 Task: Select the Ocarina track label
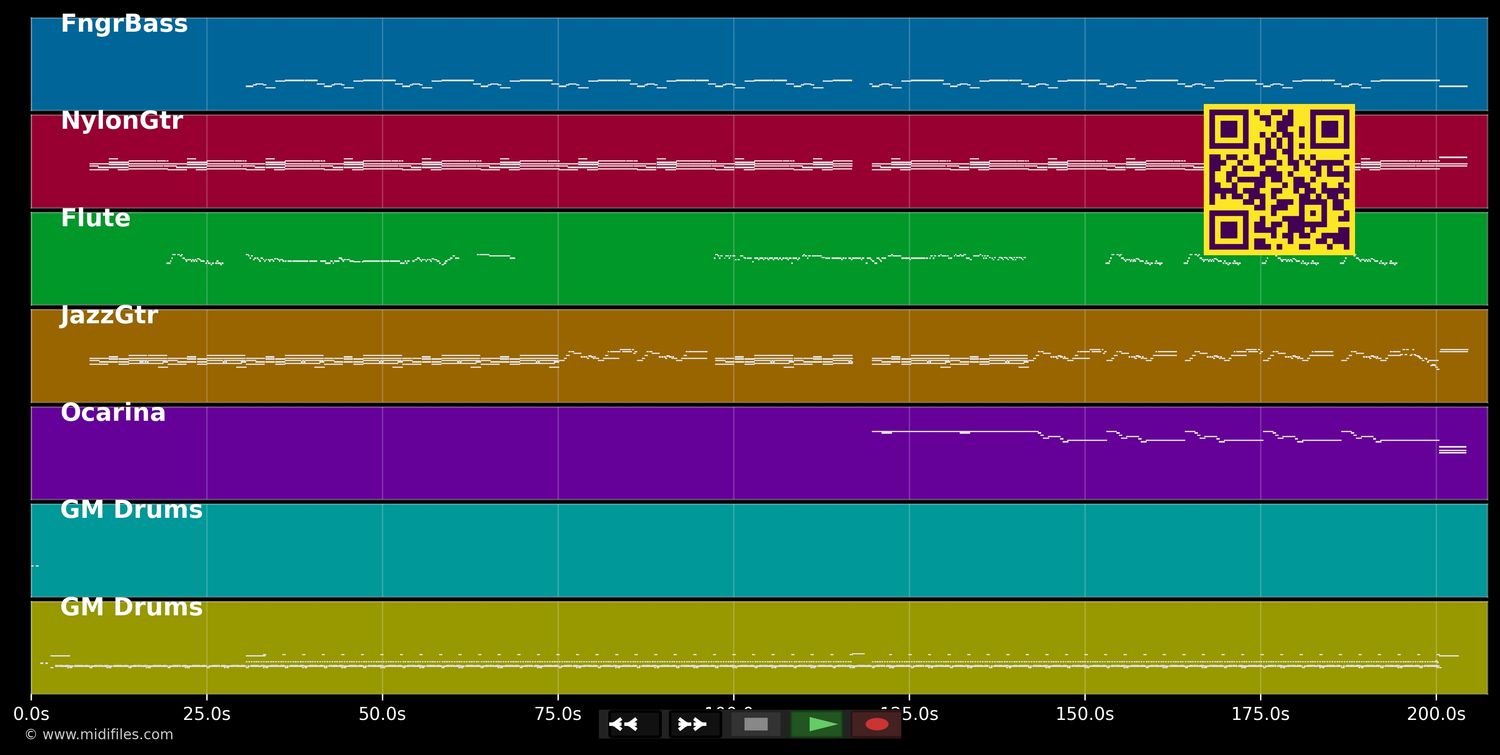[112, 411]
